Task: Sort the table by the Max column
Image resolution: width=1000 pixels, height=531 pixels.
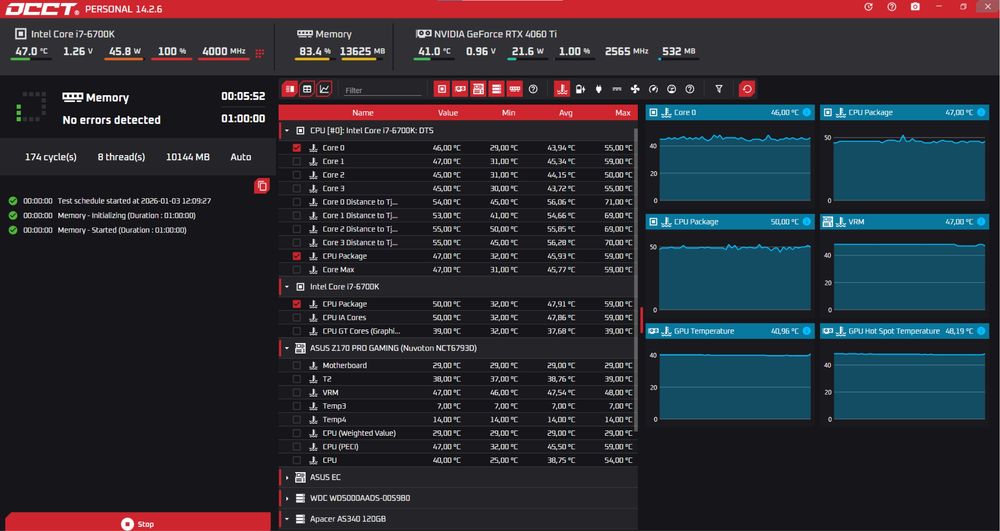Action: (622, 113)
